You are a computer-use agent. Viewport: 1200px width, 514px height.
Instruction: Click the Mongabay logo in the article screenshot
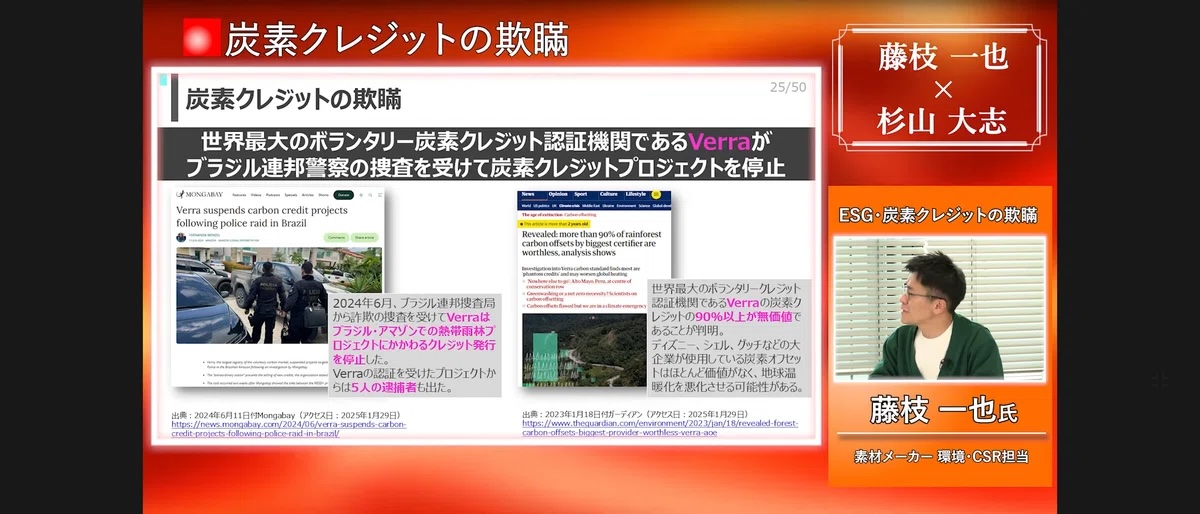tap(198, 194)
